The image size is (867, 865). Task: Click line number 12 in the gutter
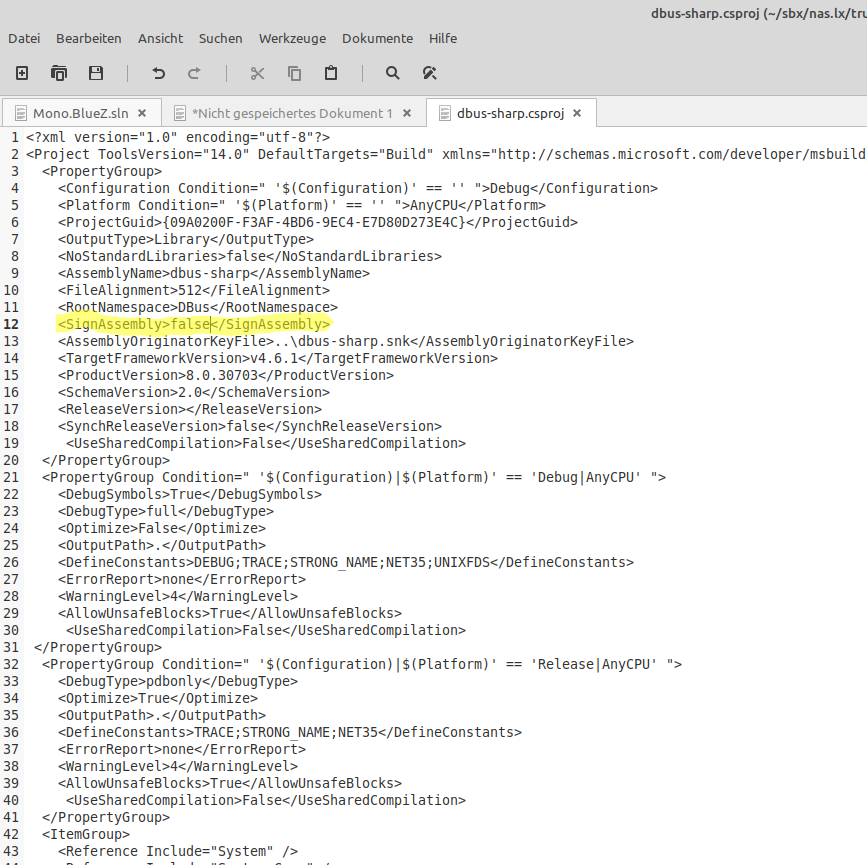coord(11,325)
